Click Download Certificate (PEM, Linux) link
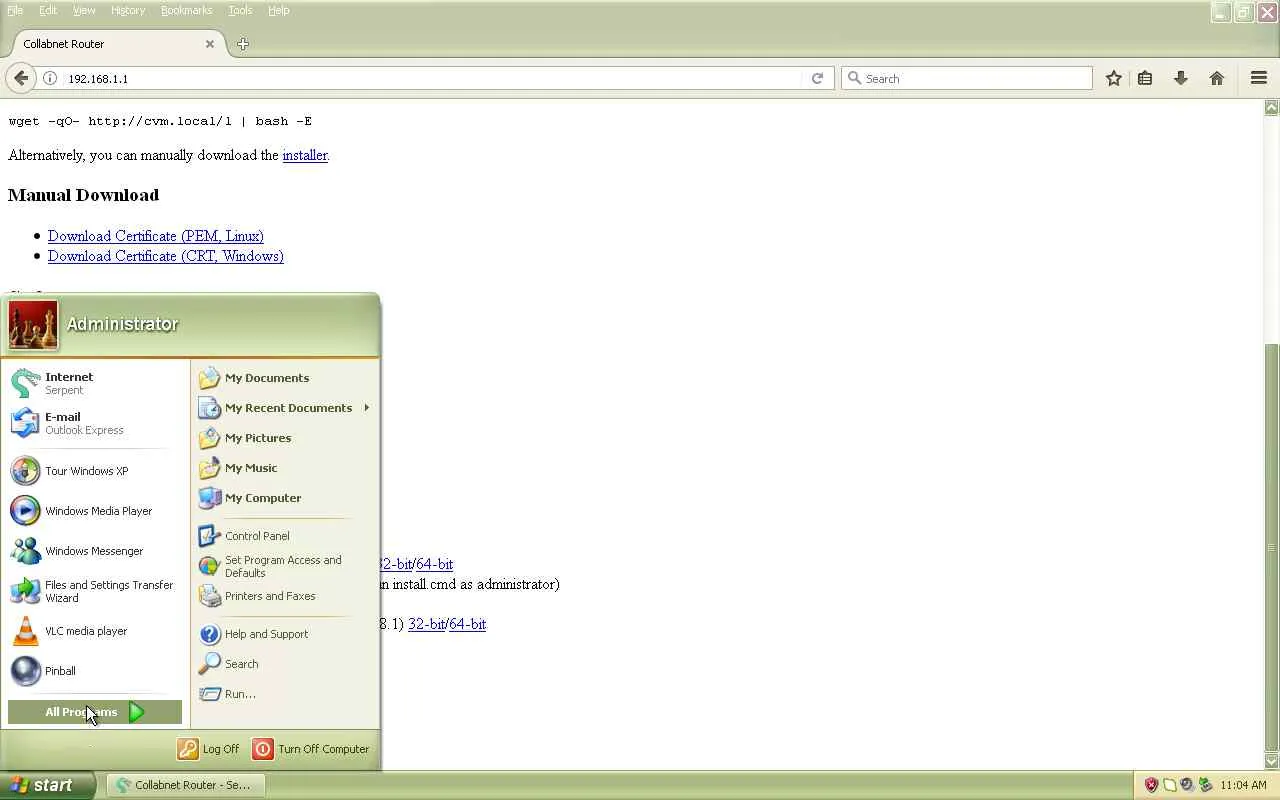This screenshot has height=800, width=1280. 156,236
